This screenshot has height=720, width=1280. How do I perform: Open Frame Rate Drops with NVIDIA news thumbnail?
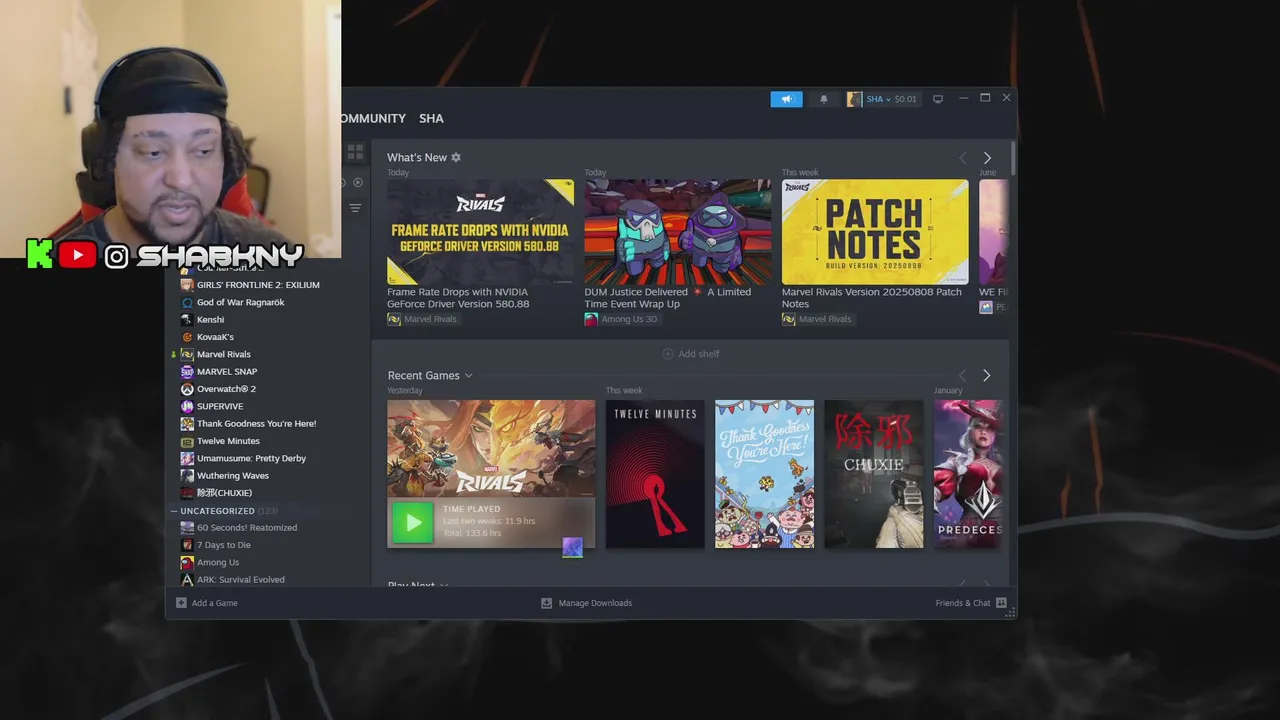(481, 232)
